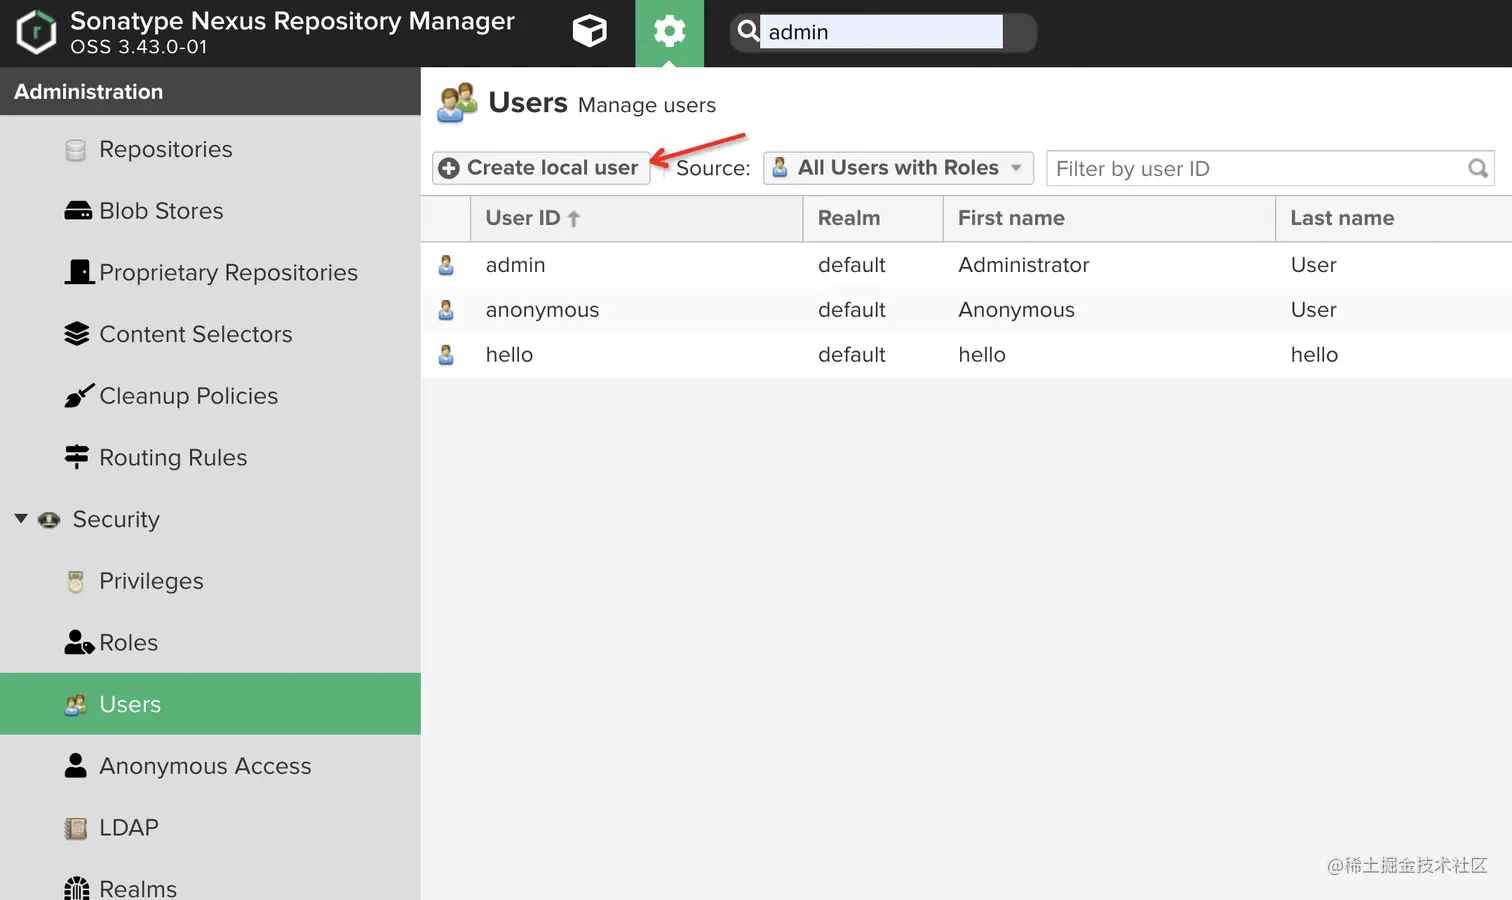The image size is (1512, 900).
Task: Open Anonymous Access in the sidebar
Action: pos(205,766)
